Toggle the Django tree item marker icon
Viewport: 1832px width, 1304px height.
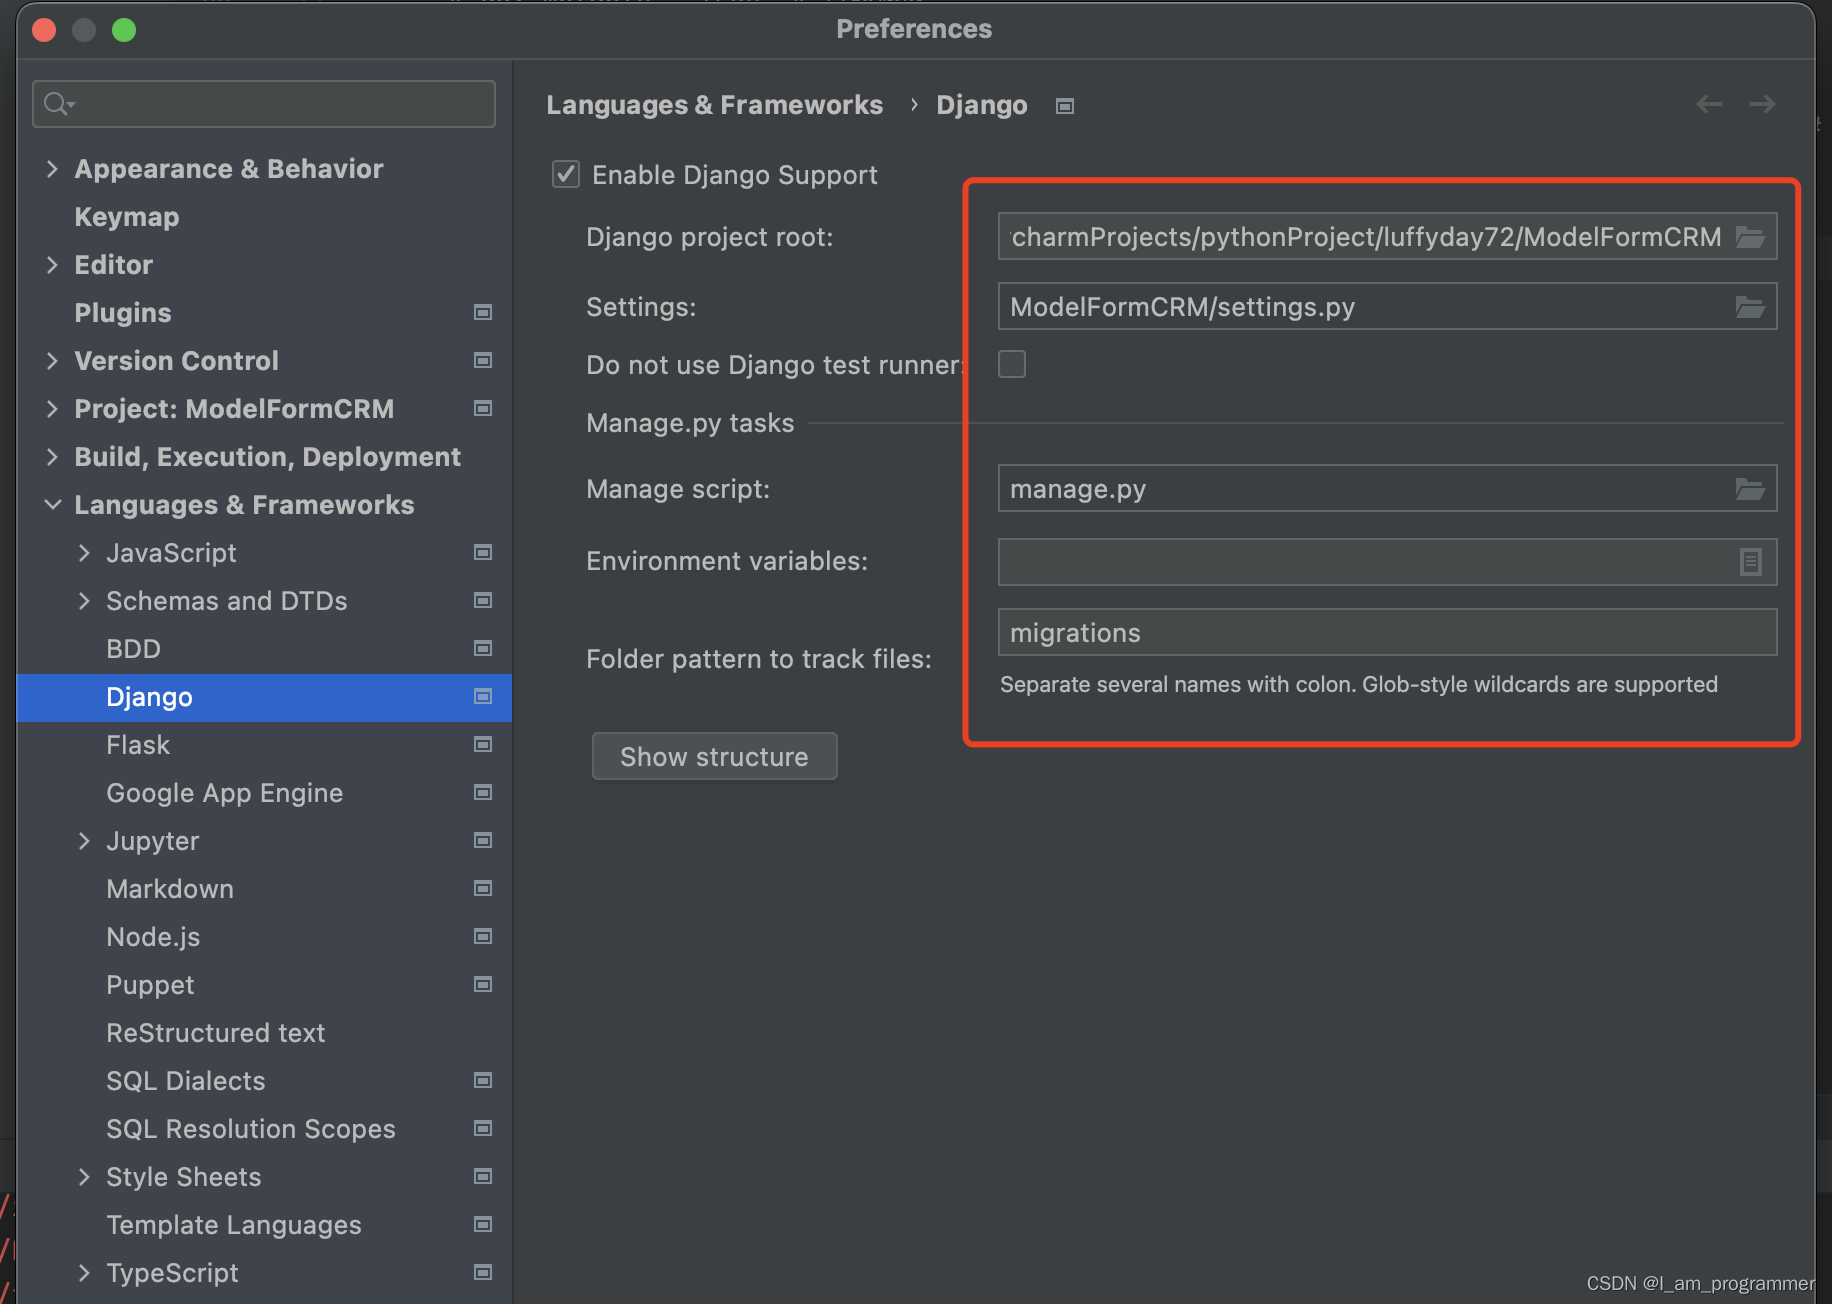(x=483, y=697)
